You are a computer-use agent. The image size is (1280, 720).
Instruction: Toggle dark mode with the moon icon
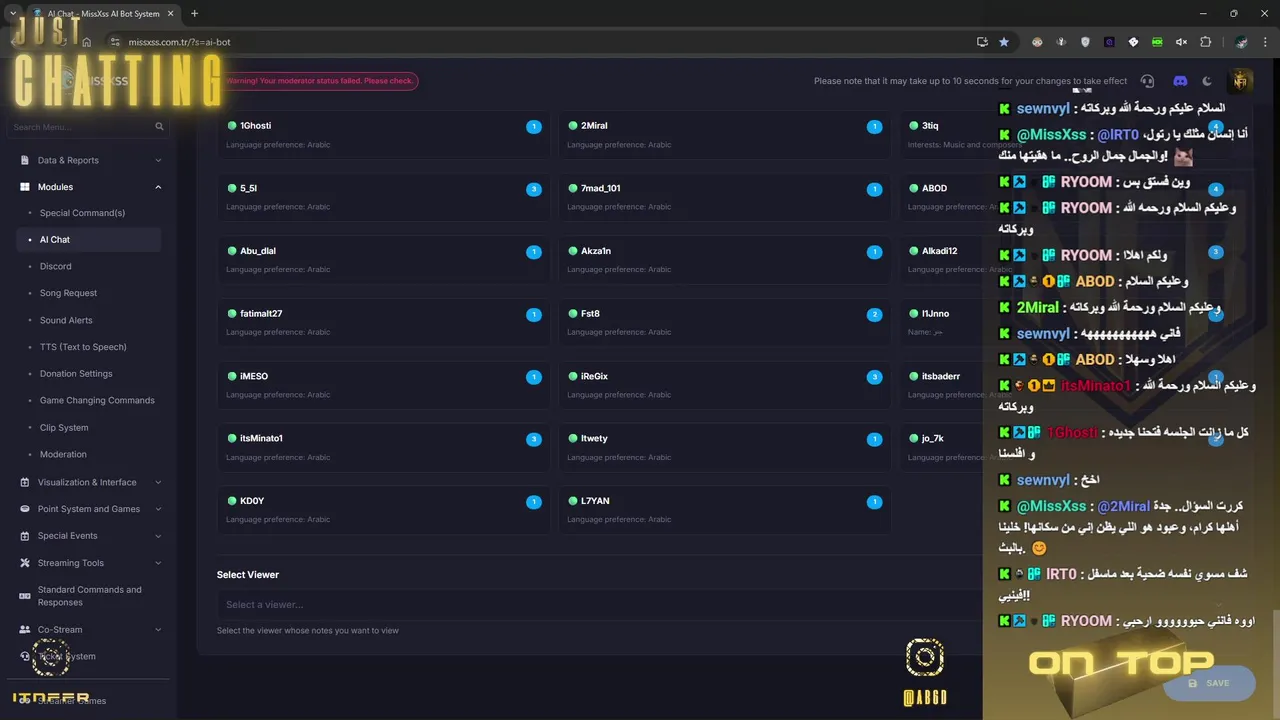point(1207,81)
